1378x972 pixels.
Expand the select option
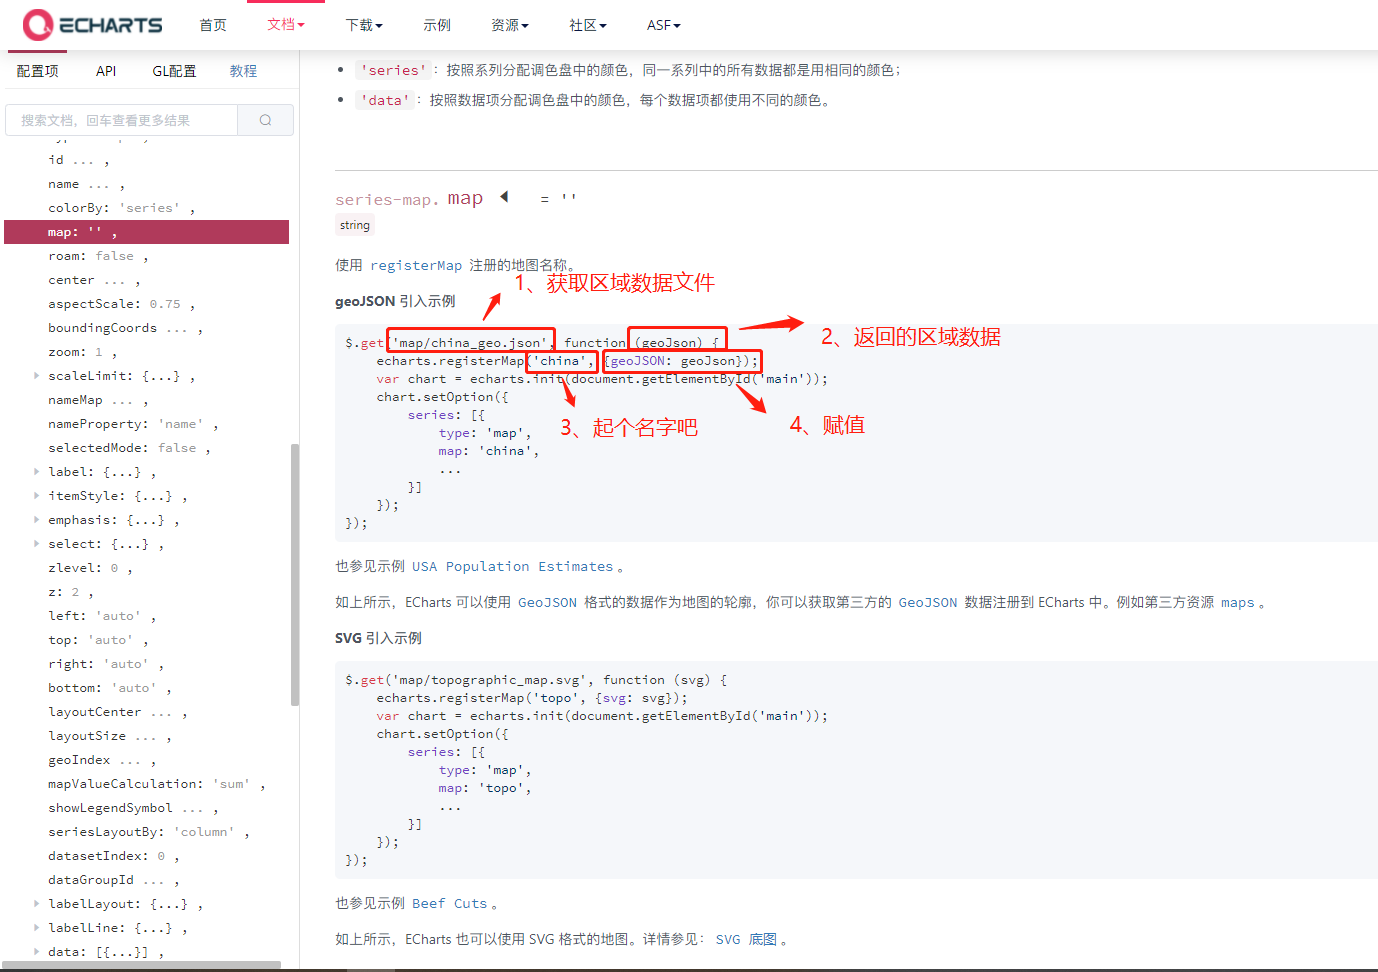click(x=36, y=543)
